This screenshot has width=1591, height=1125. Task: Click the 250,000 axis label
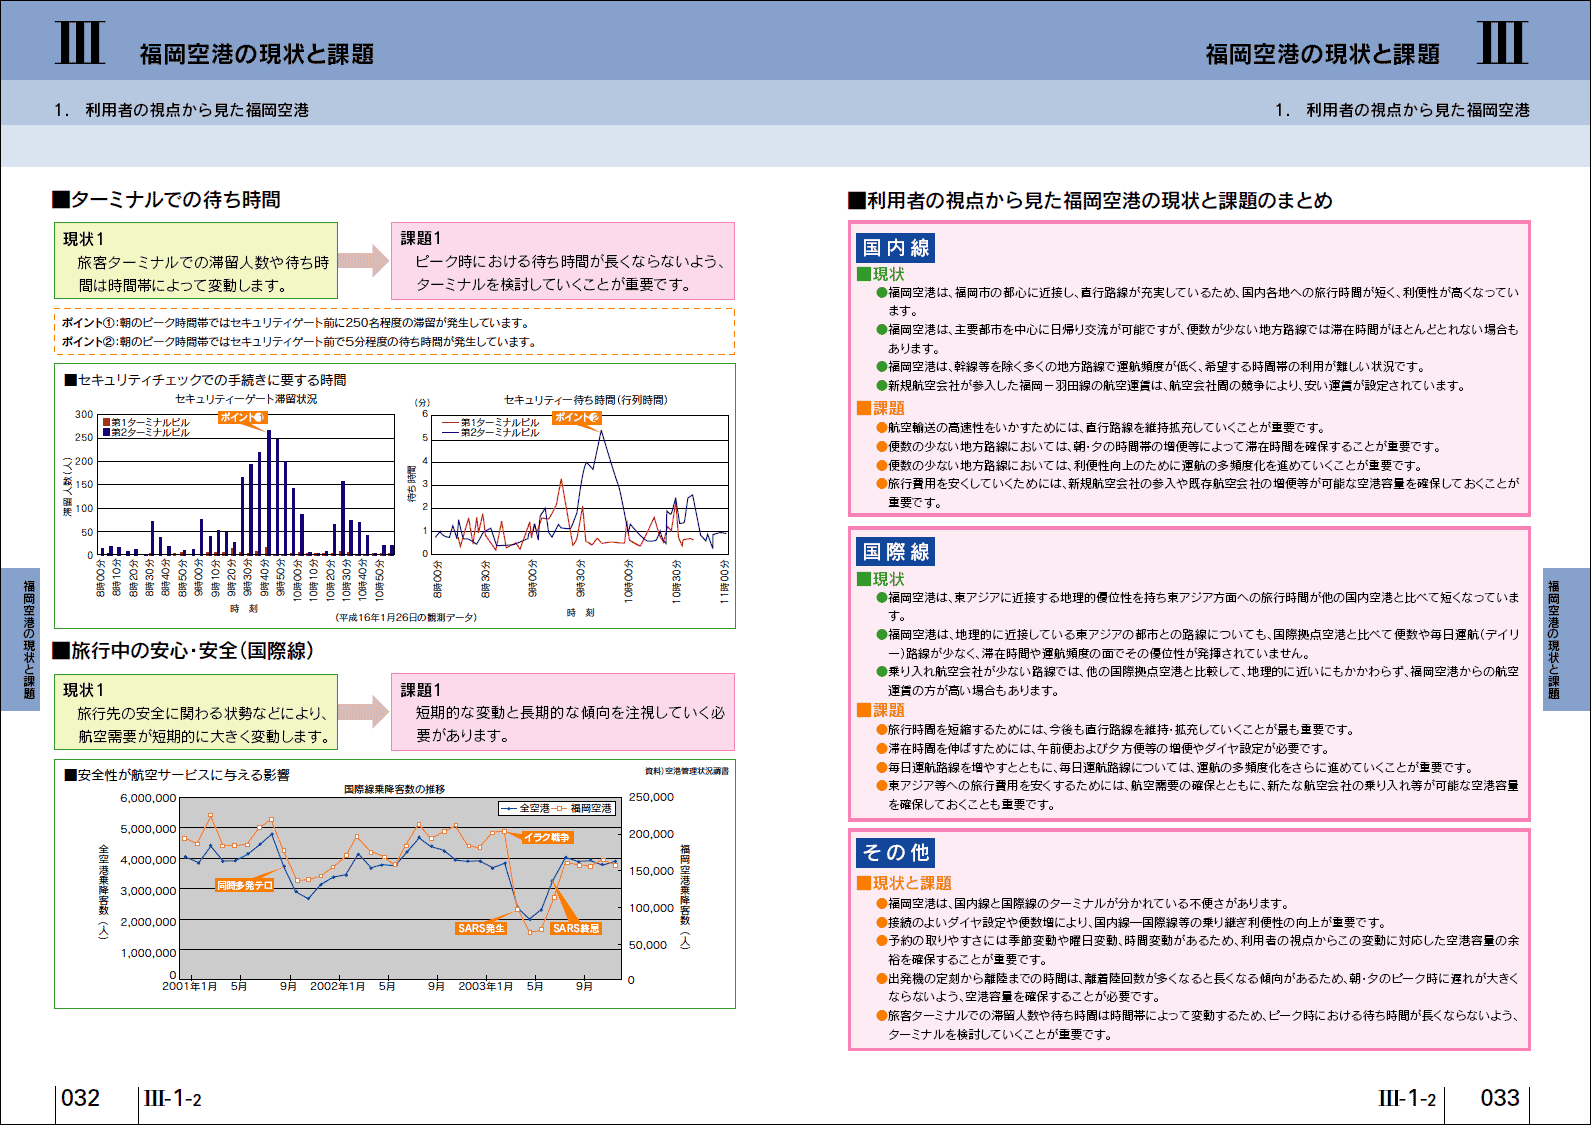651,797
